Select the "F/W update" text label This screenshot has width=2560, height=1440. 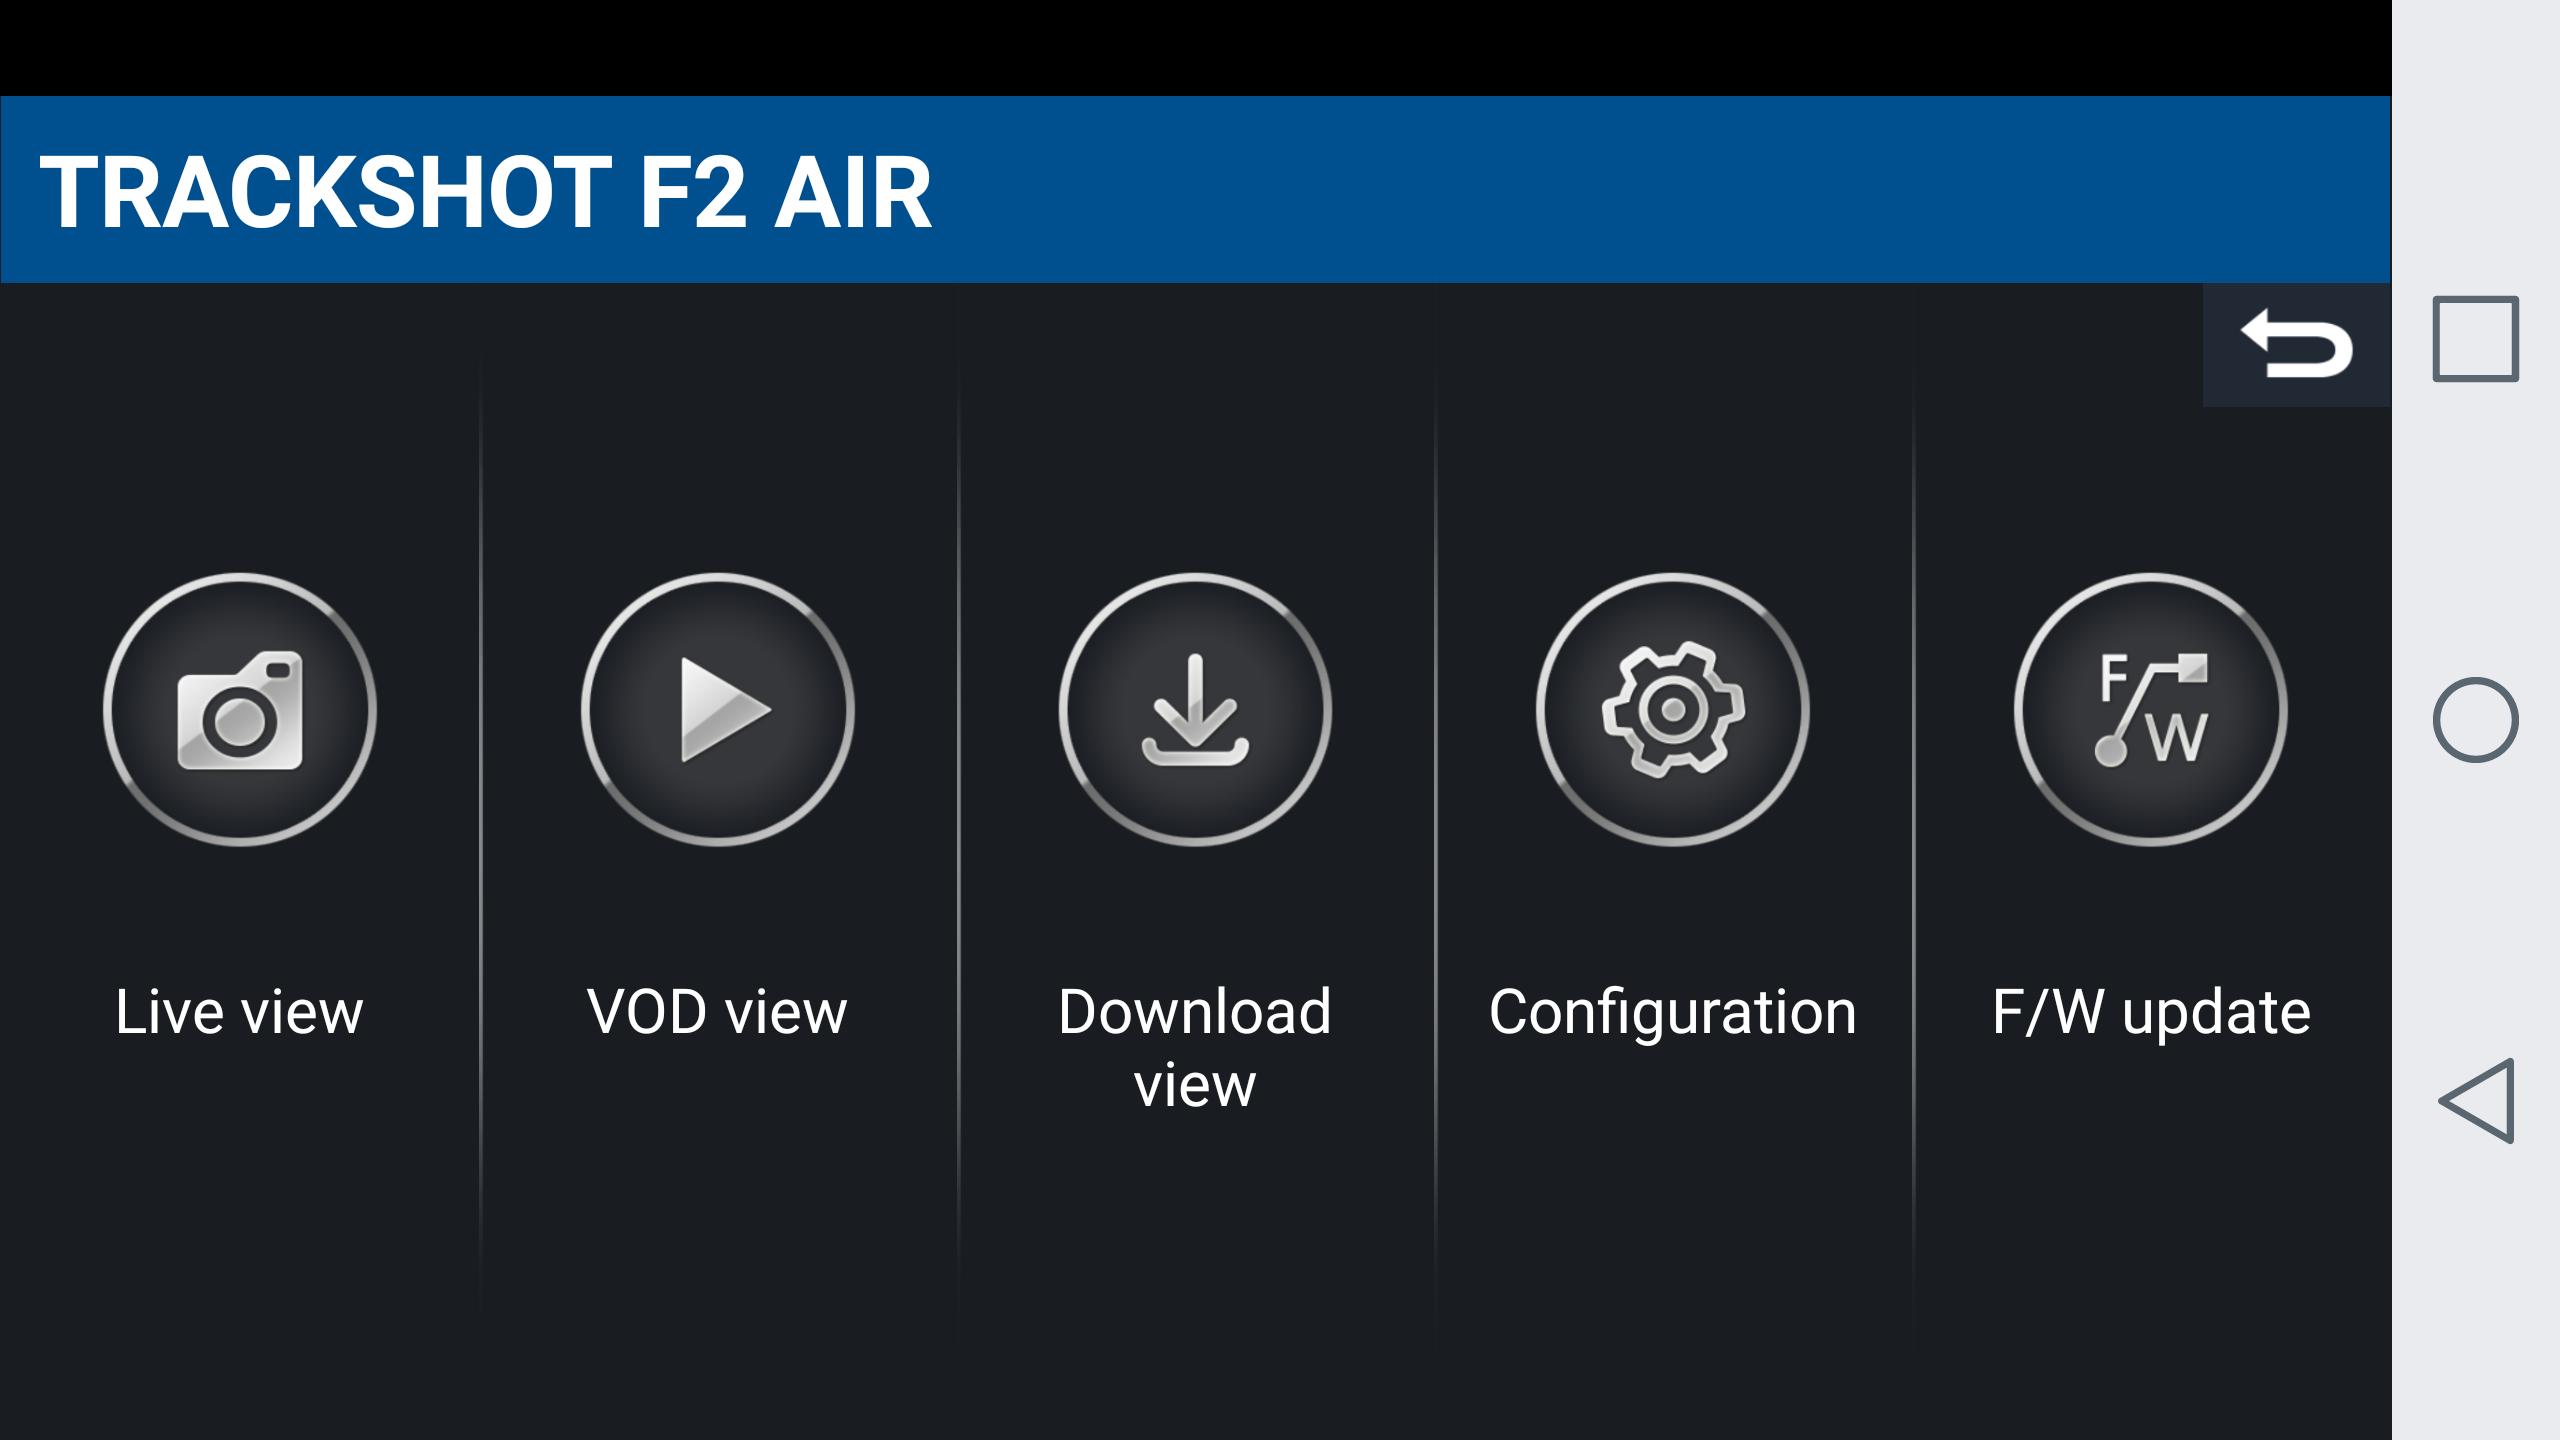coord(2151,1012)
